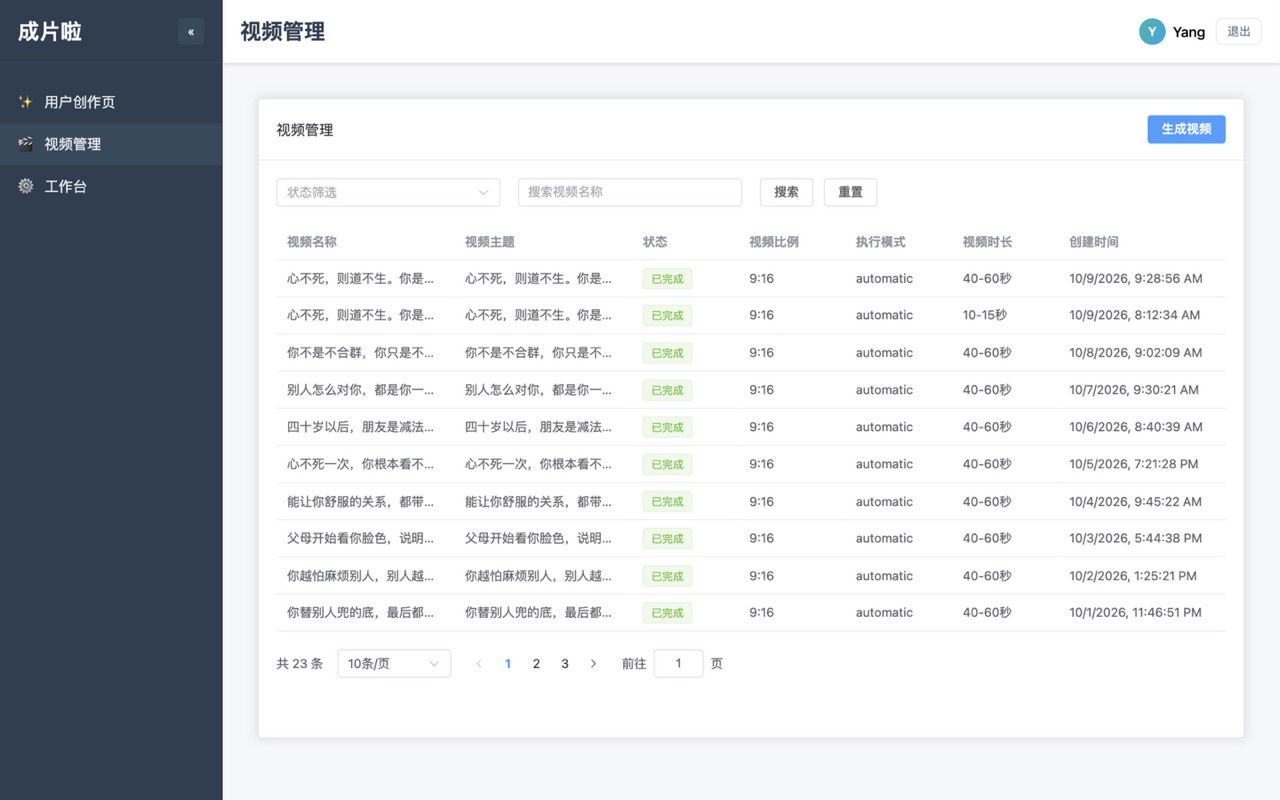Click the 前往 page number input

[x=678, y=664]
